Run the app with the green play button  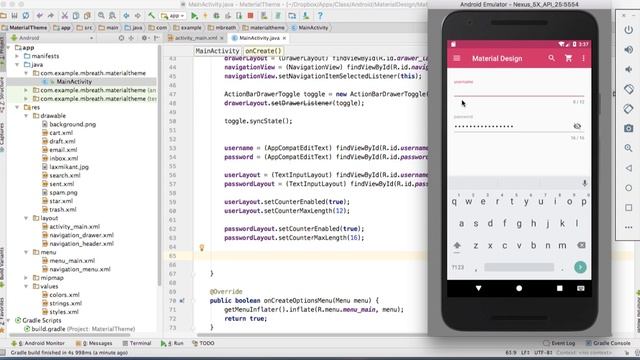pos(194,16)
